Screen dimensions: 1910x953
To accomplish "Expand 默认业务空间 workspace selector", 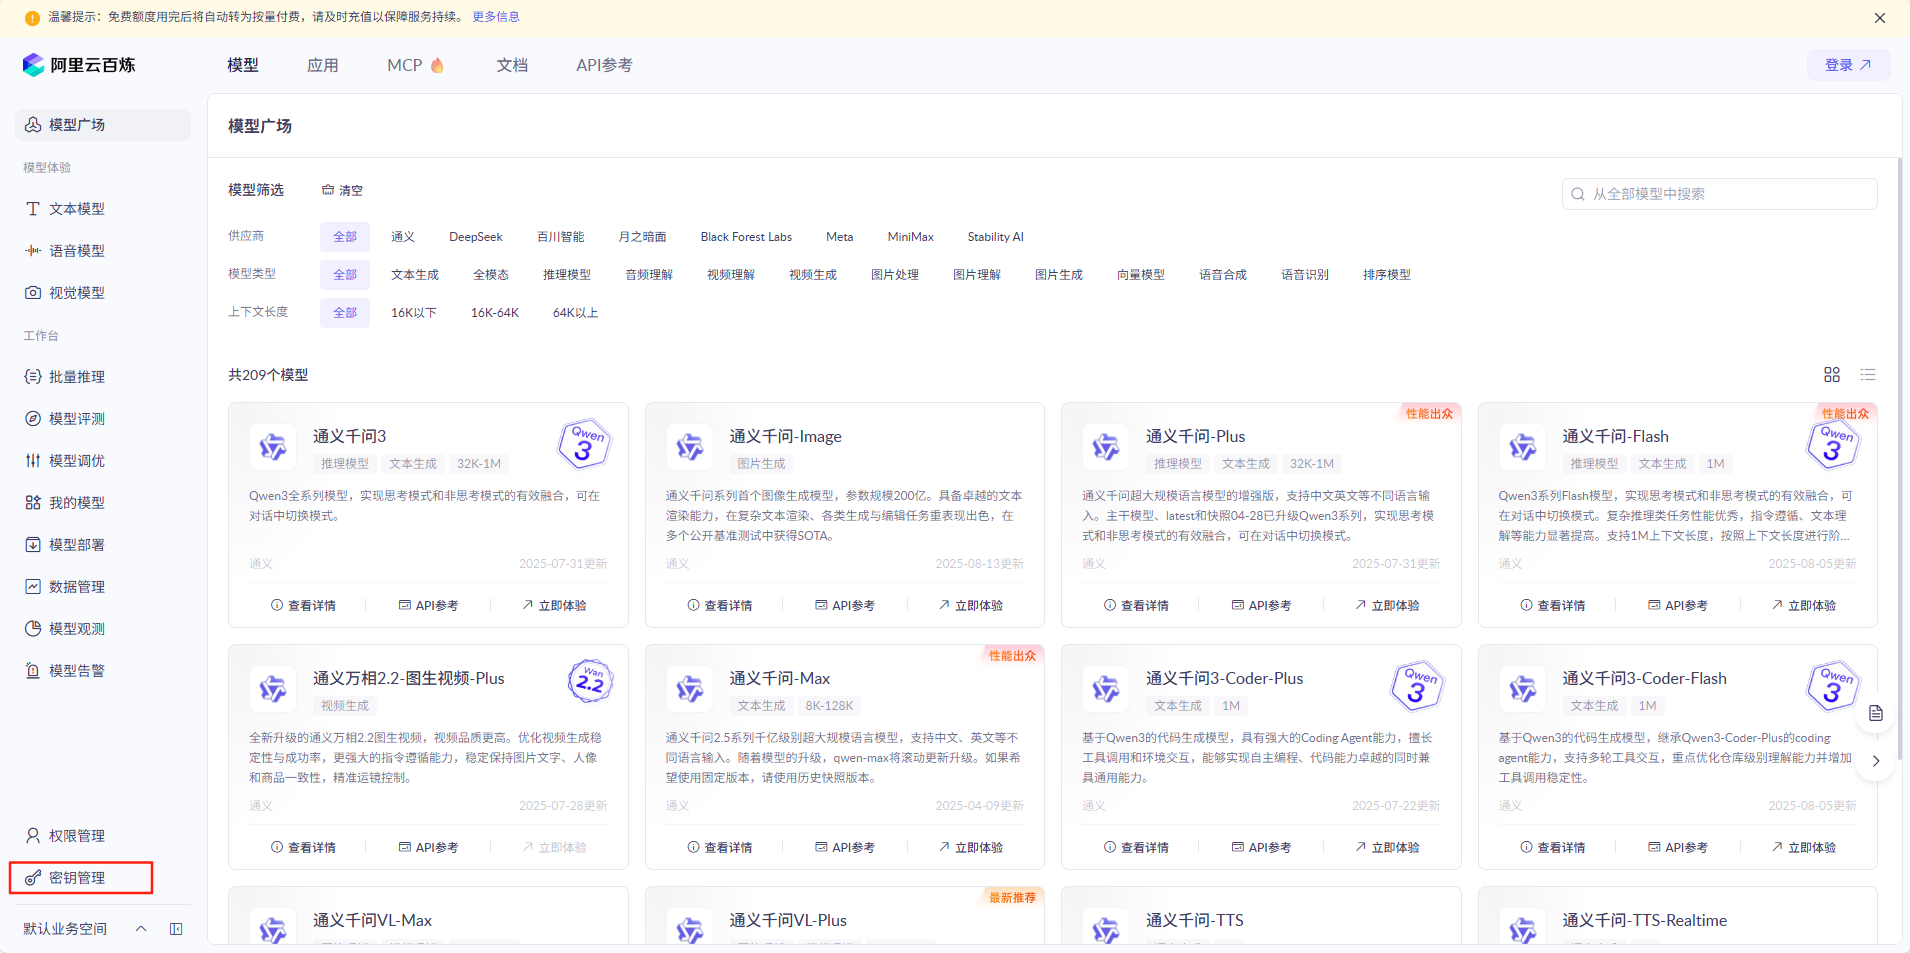I will point(85,929).
